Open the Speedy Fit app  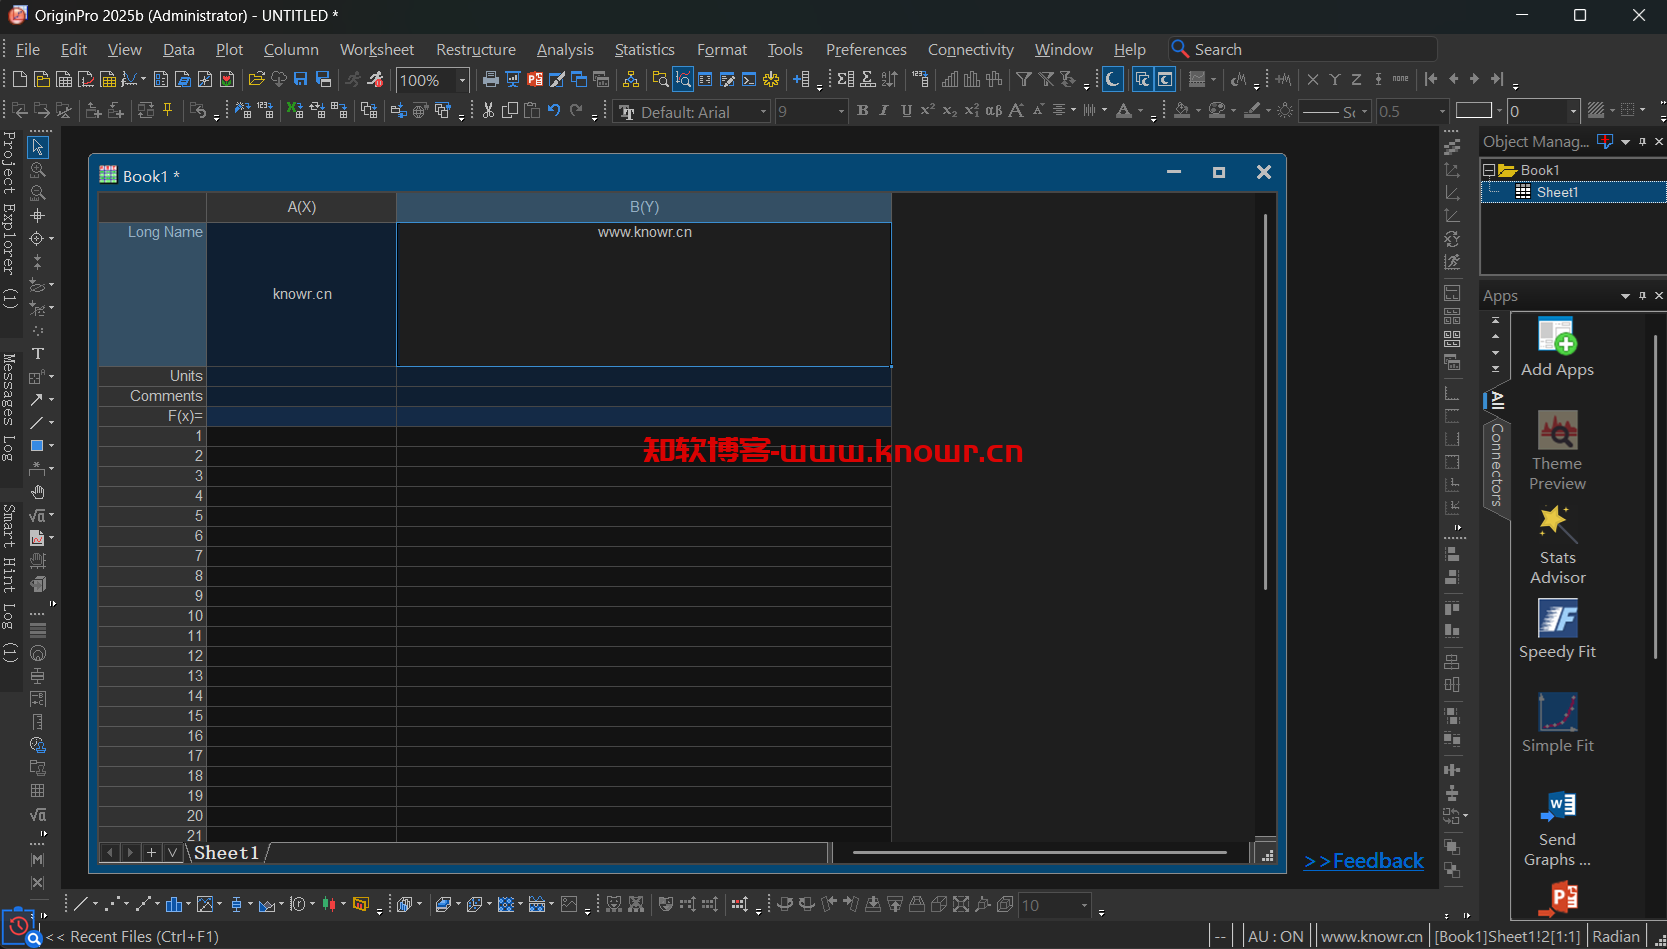1557,630
